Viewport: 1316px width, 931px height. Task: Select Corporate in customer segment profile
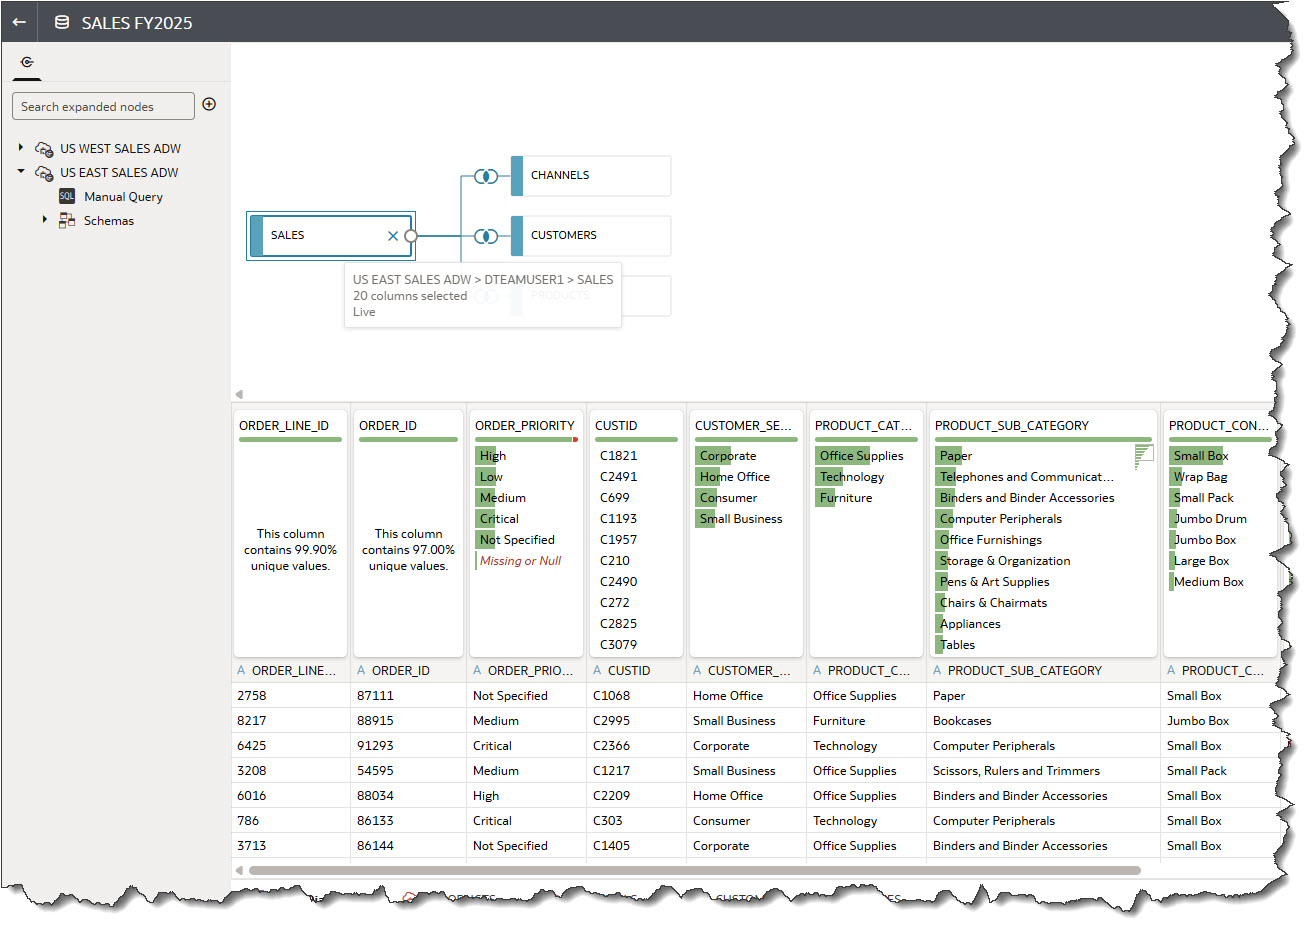pyautogui.click(x=728, y=456)
